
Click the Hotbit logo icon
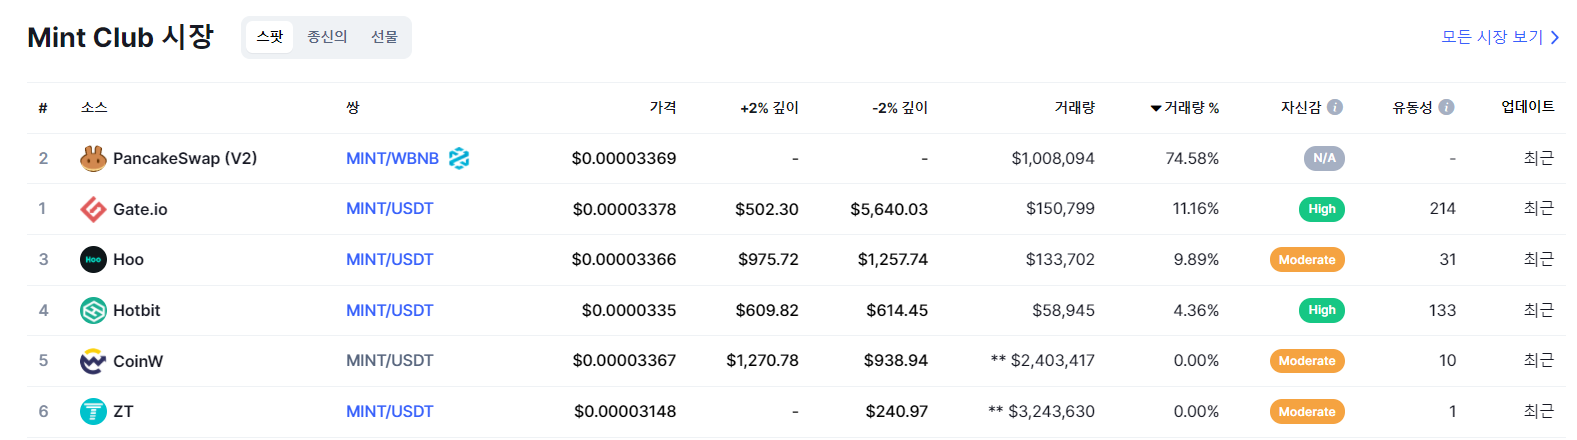pos(93,311)
